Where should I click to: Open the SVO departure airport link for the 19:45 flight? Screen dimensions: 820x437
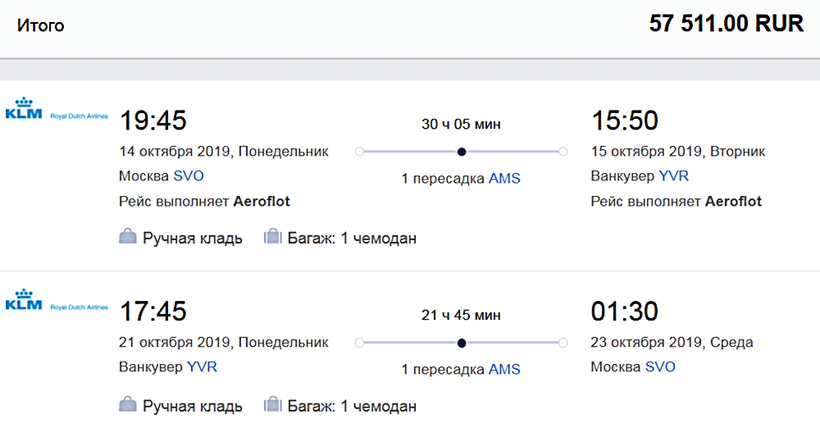(x=187, y=176)
